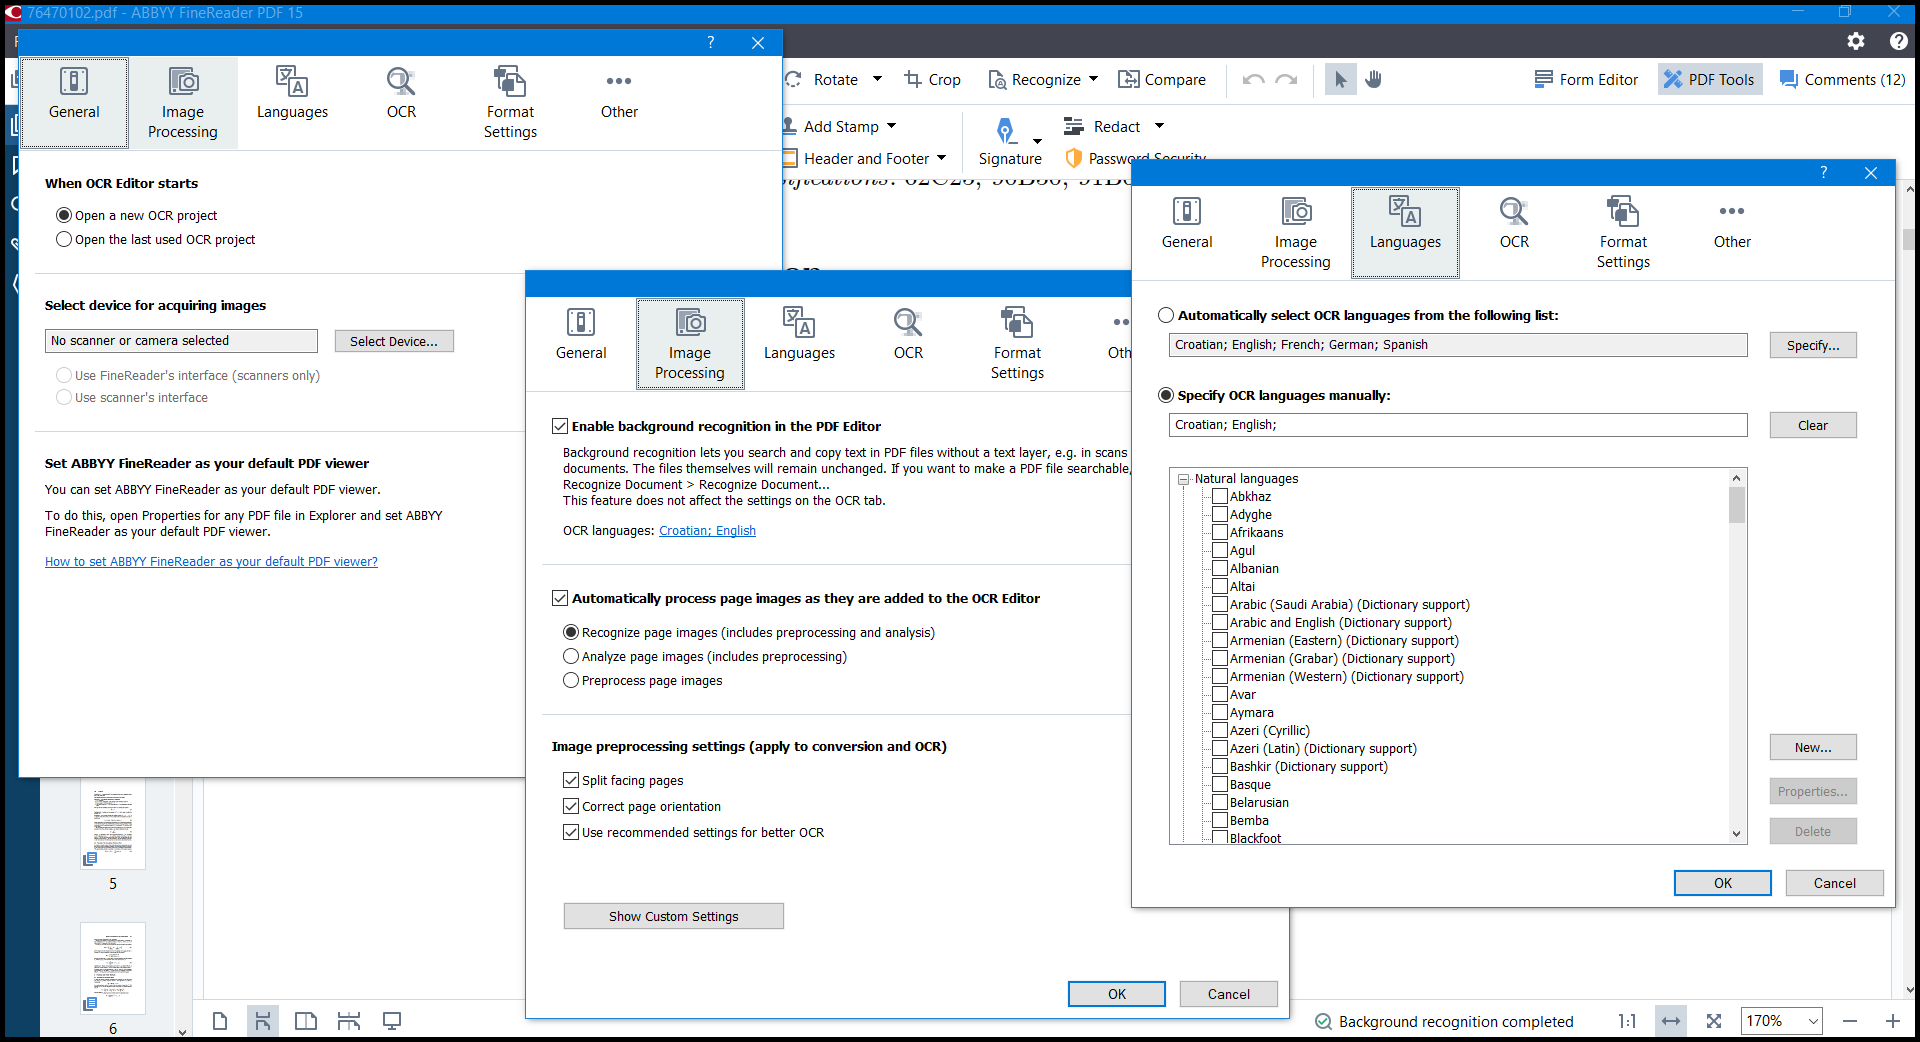Select the hand pan tool
Image resolution: width=1920 pixels, height=1042 pixels.
[1374, 80]
